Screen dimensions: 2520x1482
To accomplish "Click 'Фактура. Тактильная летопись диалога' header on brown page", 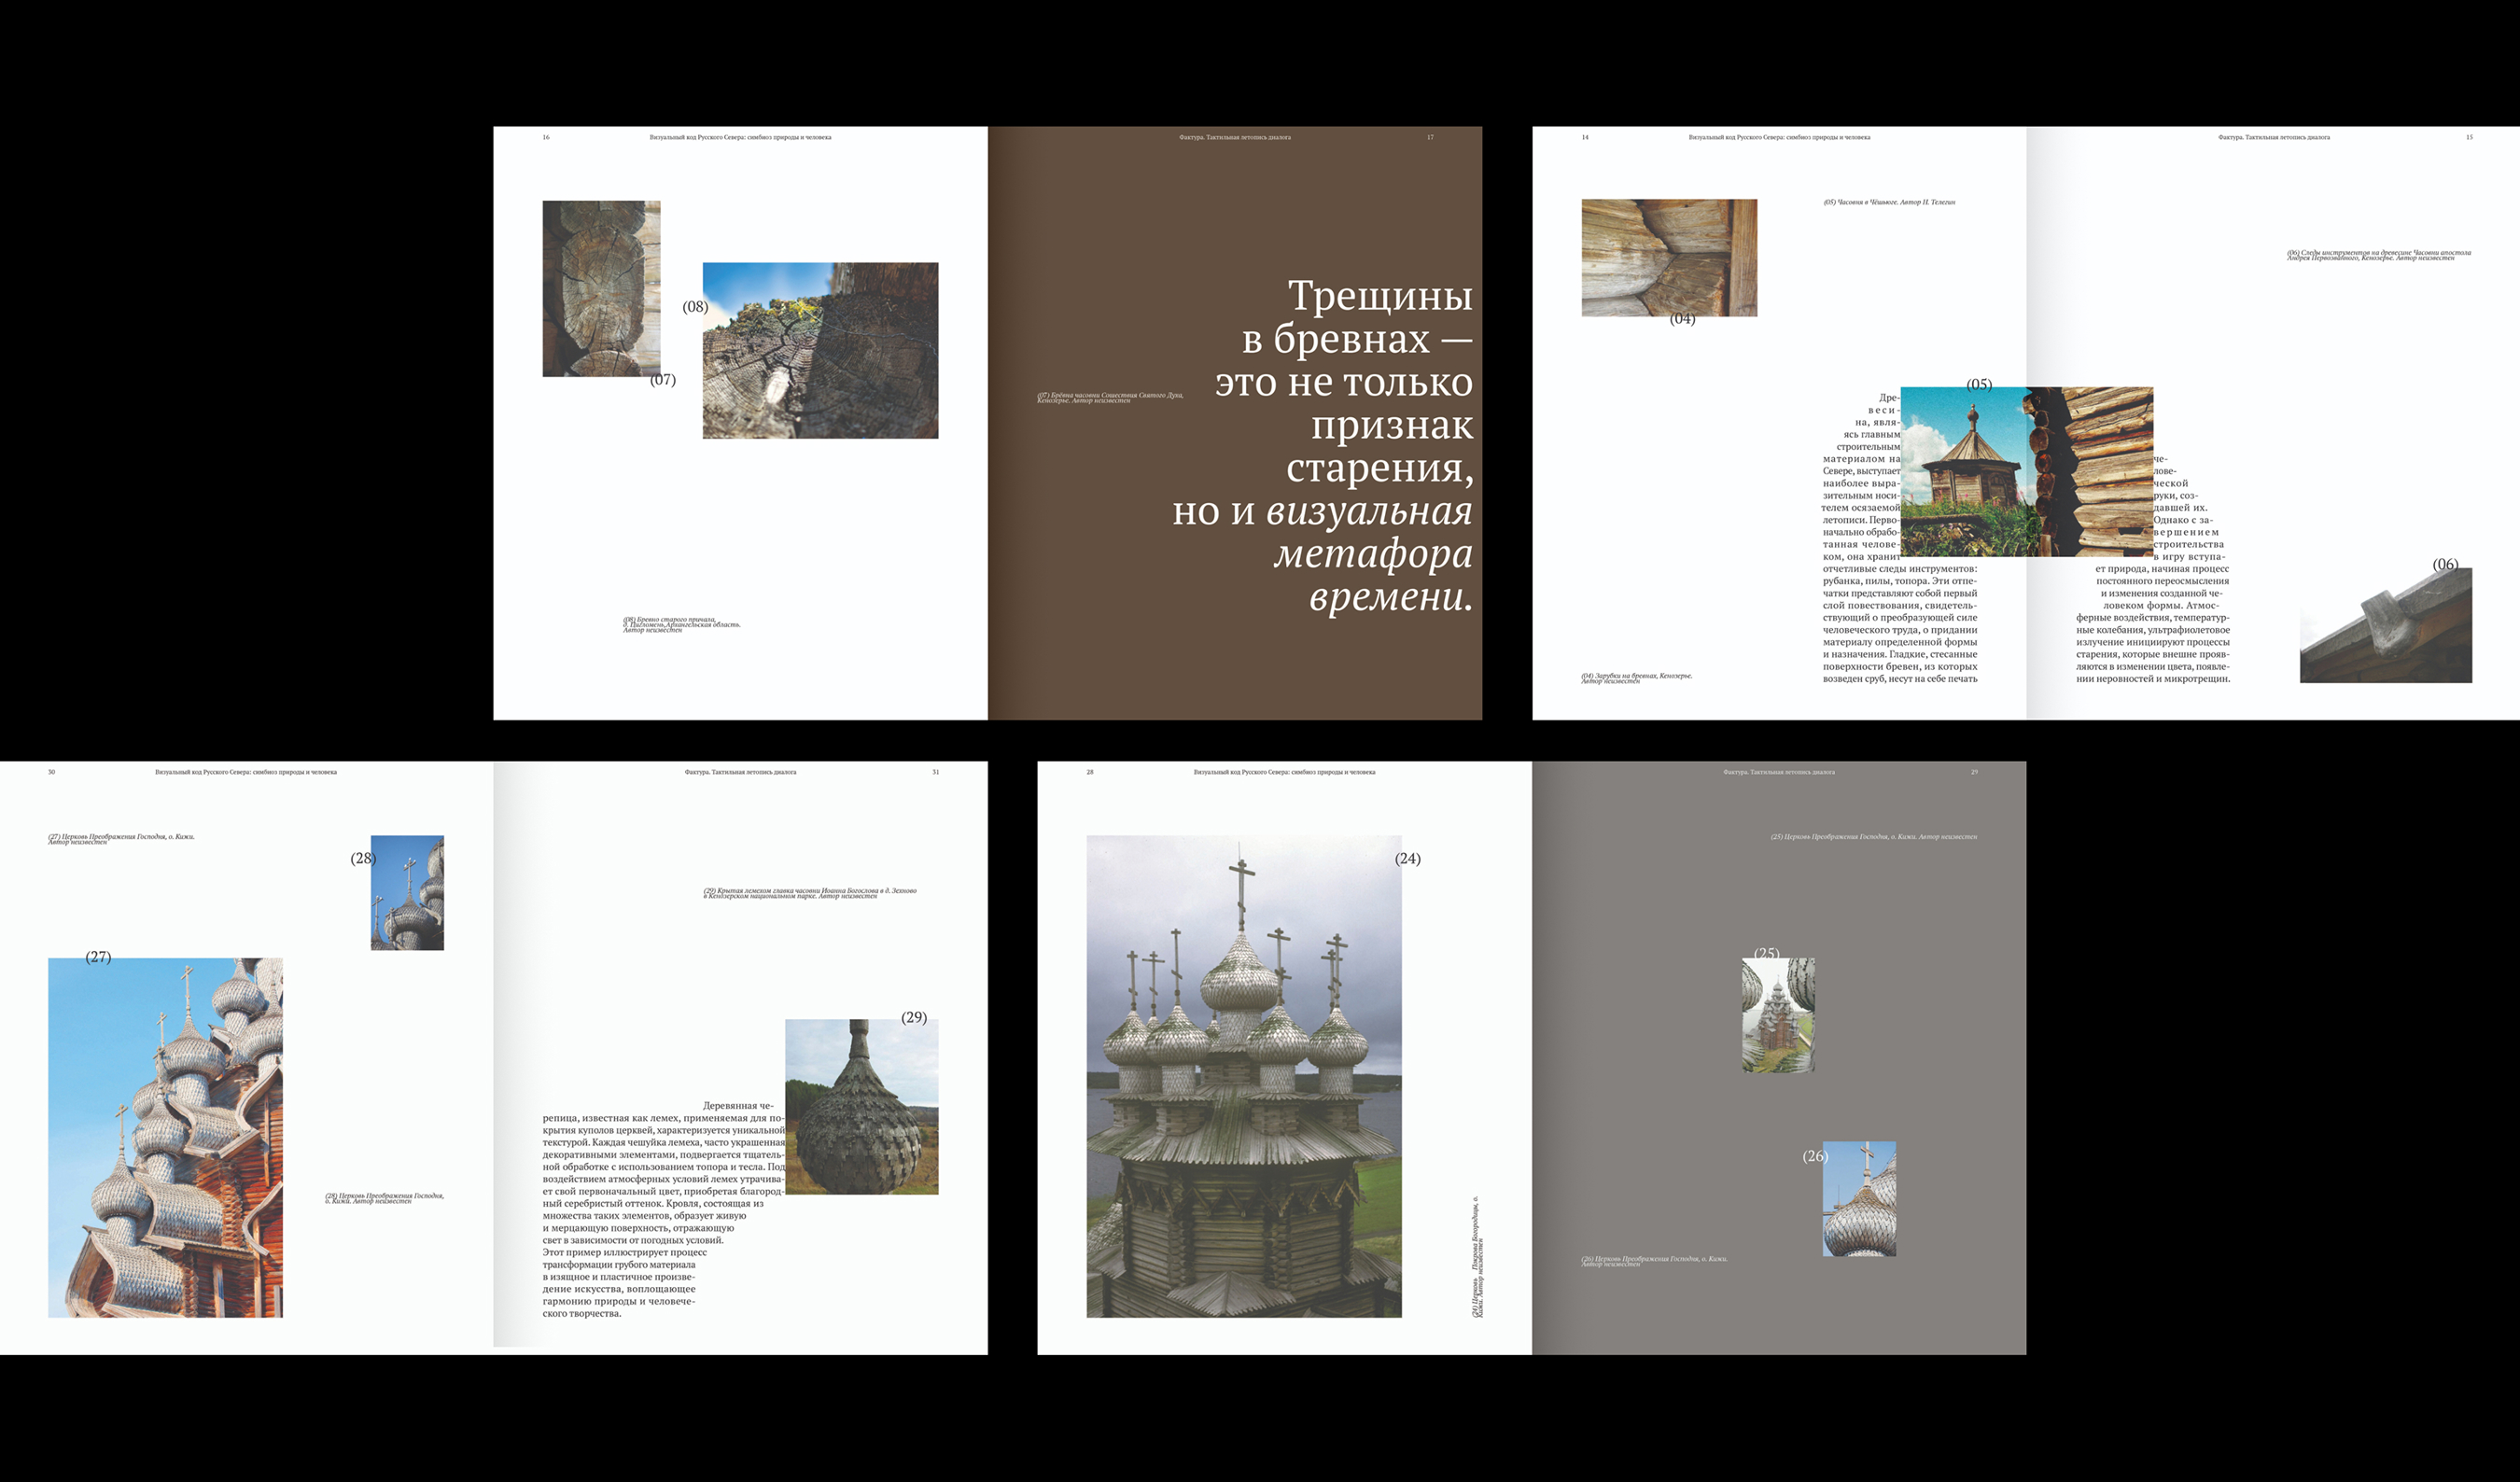I will (1235, 137).
